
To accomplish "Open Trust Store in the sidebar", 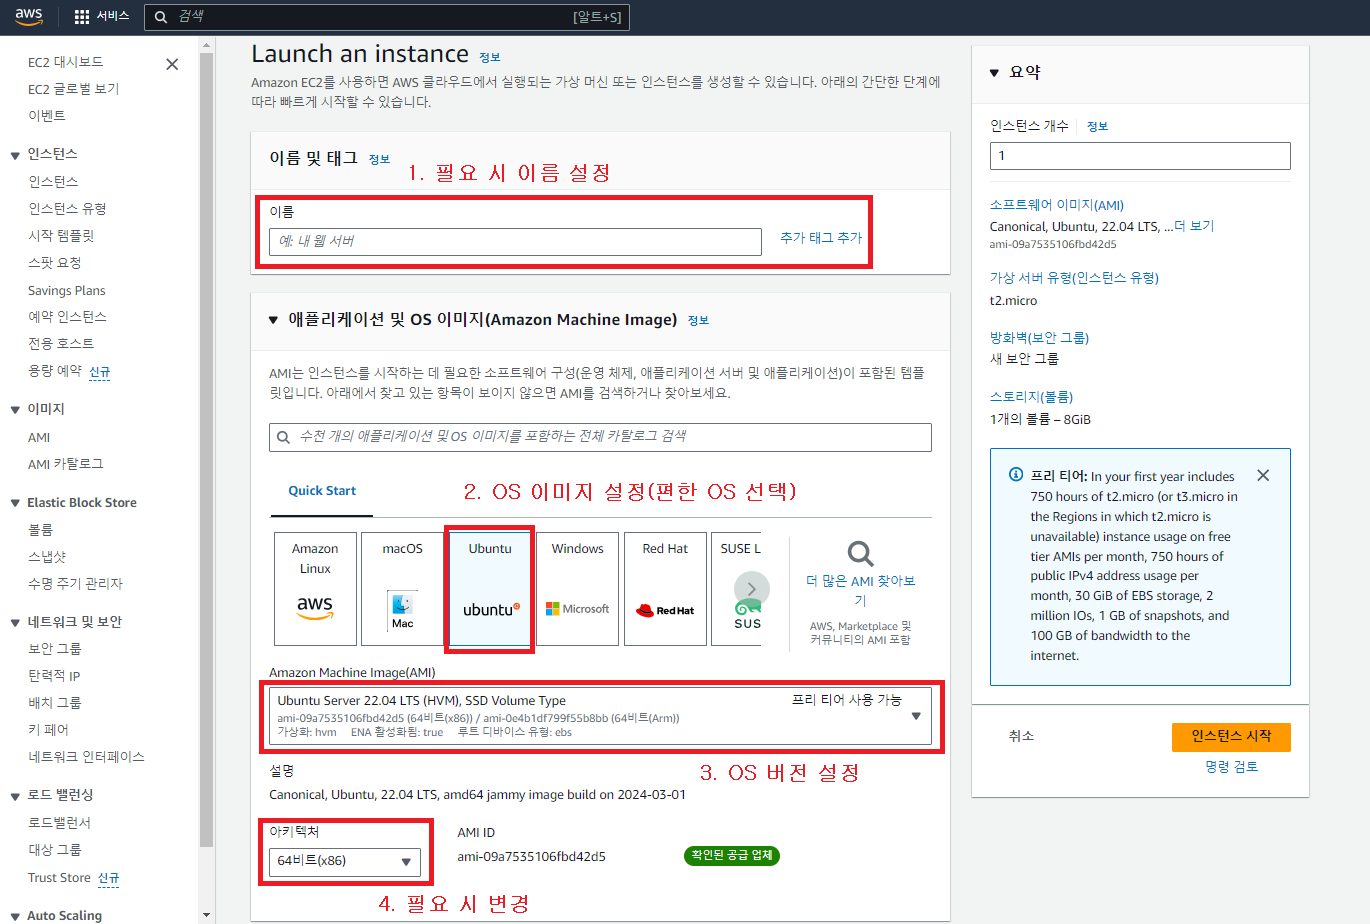I will tap(59, 878).
